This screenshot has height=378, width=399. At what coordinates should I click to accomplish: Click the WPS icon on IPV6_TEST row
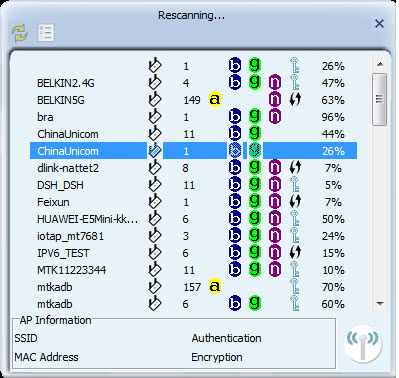point(295,253)
